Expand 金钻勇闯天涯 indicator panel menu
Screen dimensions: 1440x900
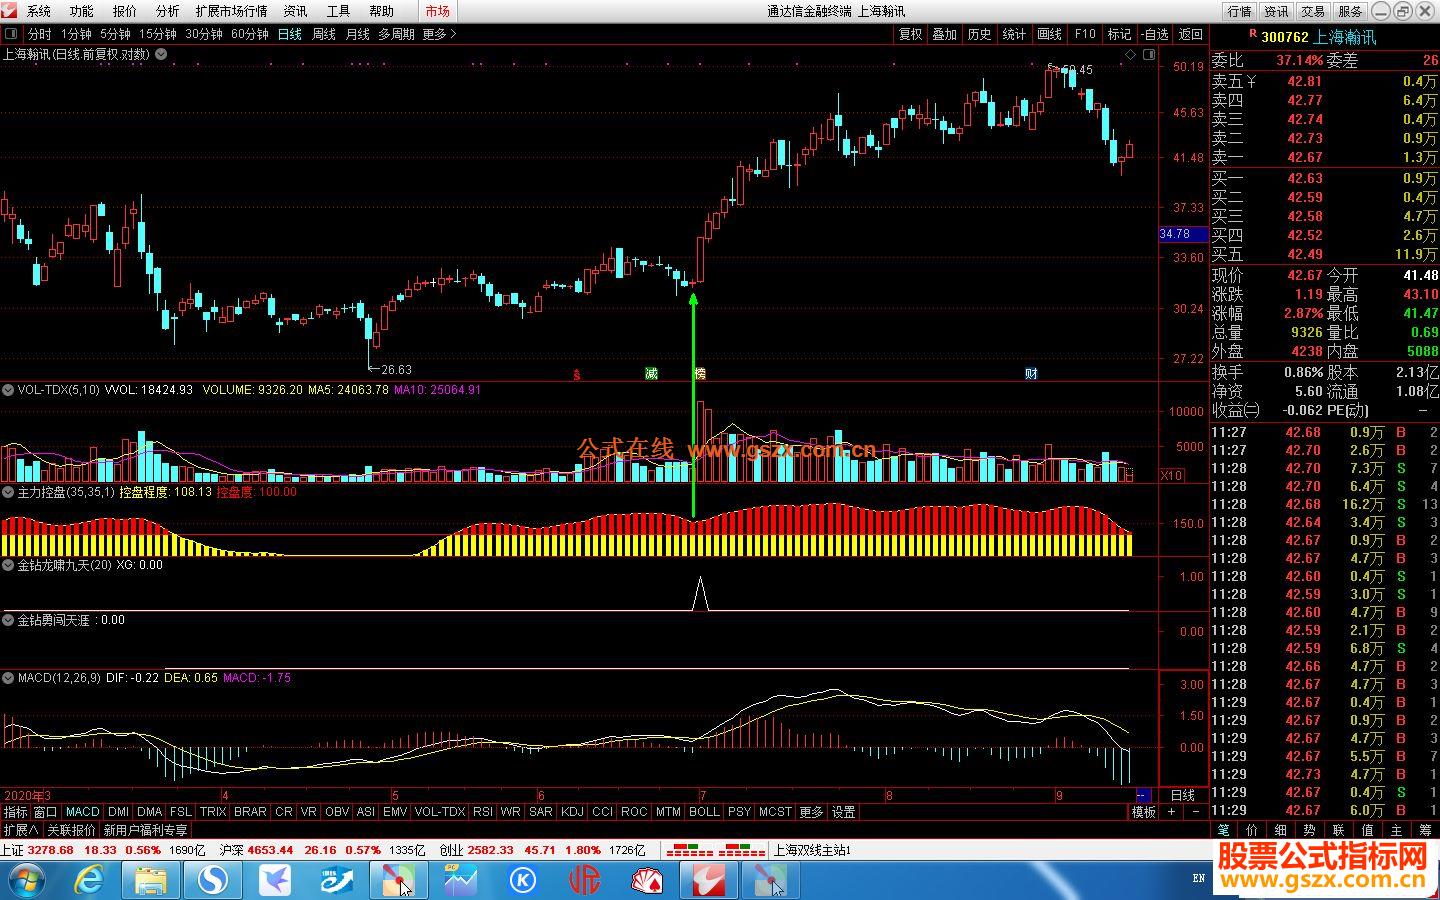click(8, 620)
